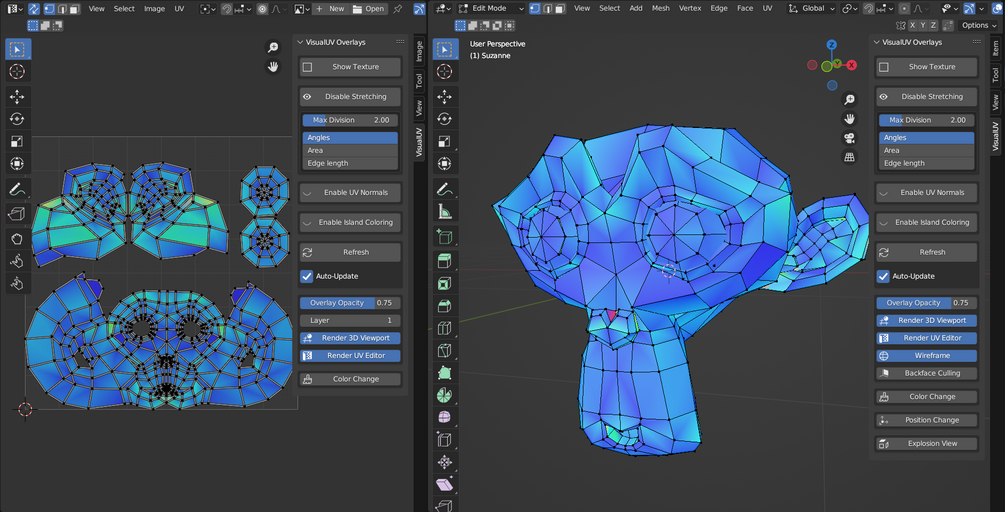
Task: Click the red X axis on the navigation gizmo
Action: [852, 65]
